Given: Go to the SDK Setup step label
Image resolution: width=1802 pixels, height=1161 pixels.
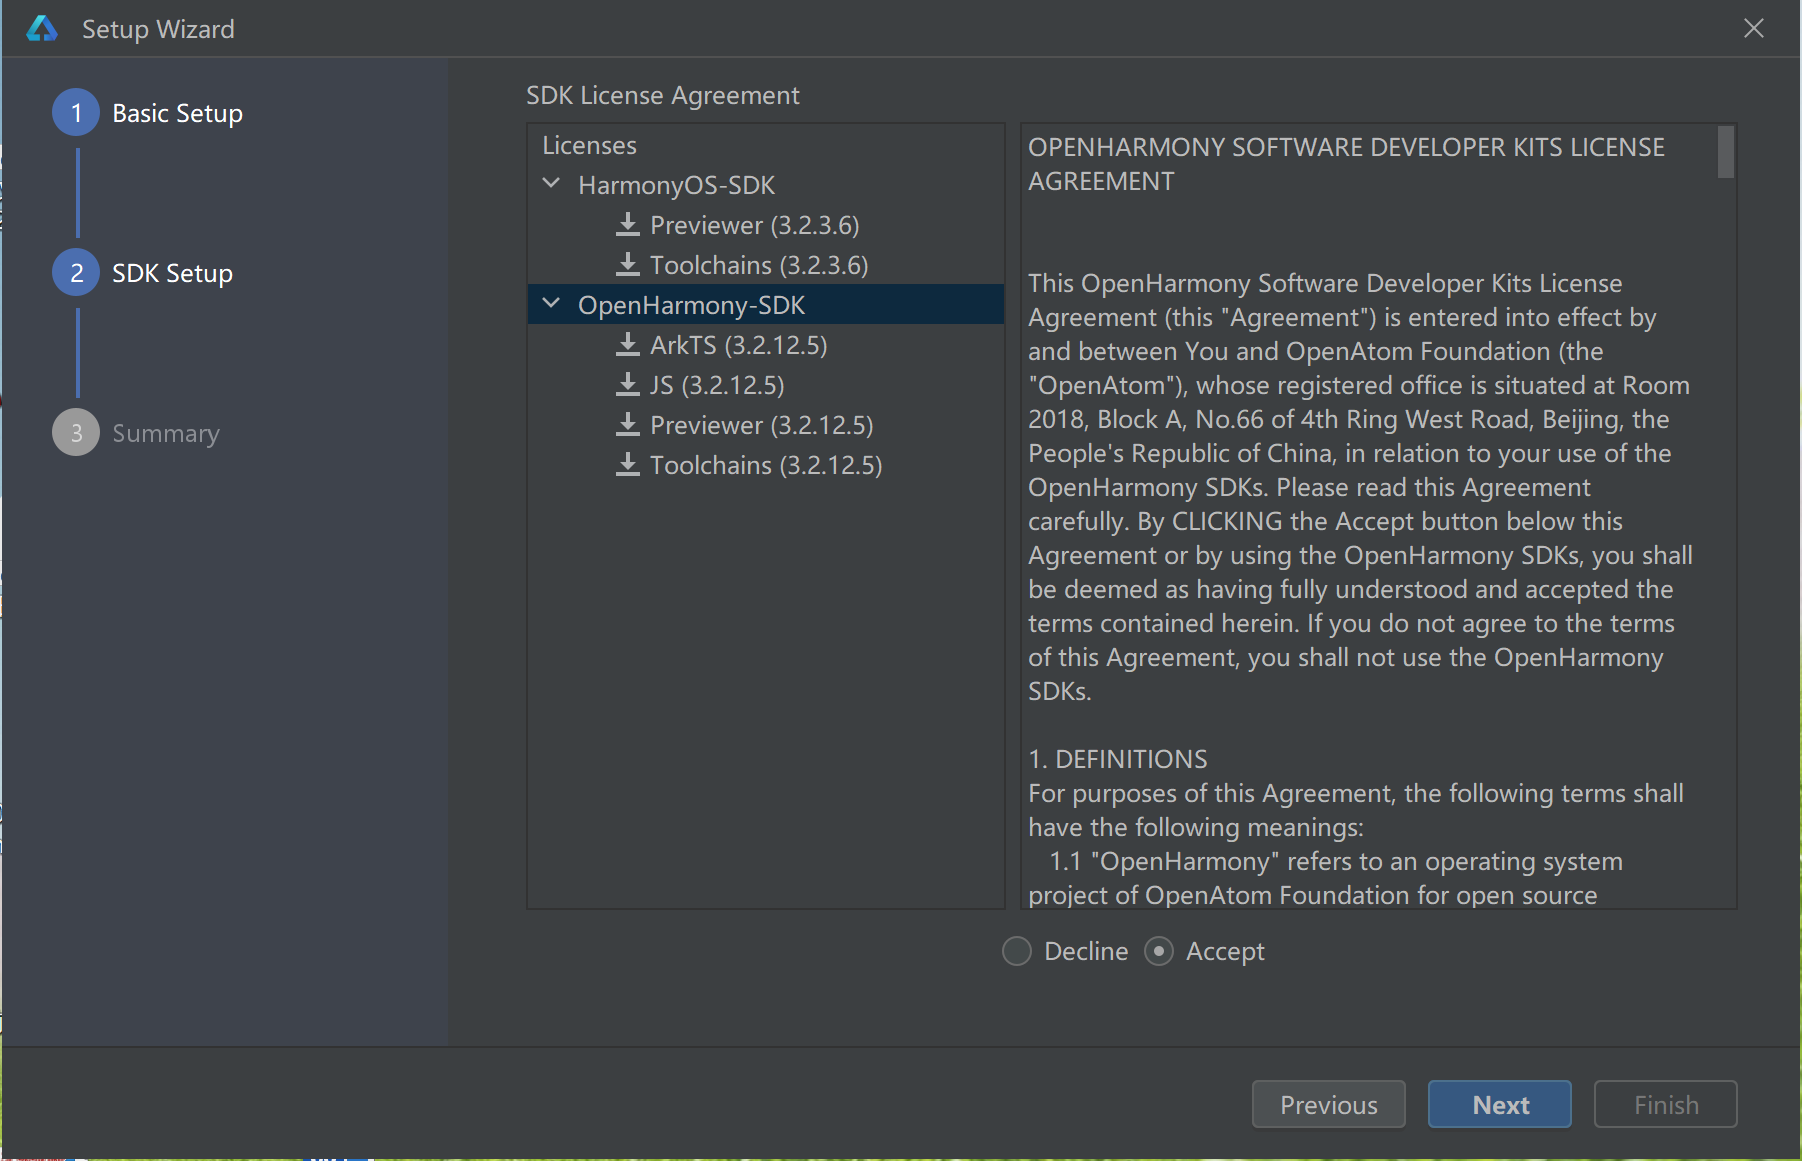Looking at the screenshot, I should [172, 274].
